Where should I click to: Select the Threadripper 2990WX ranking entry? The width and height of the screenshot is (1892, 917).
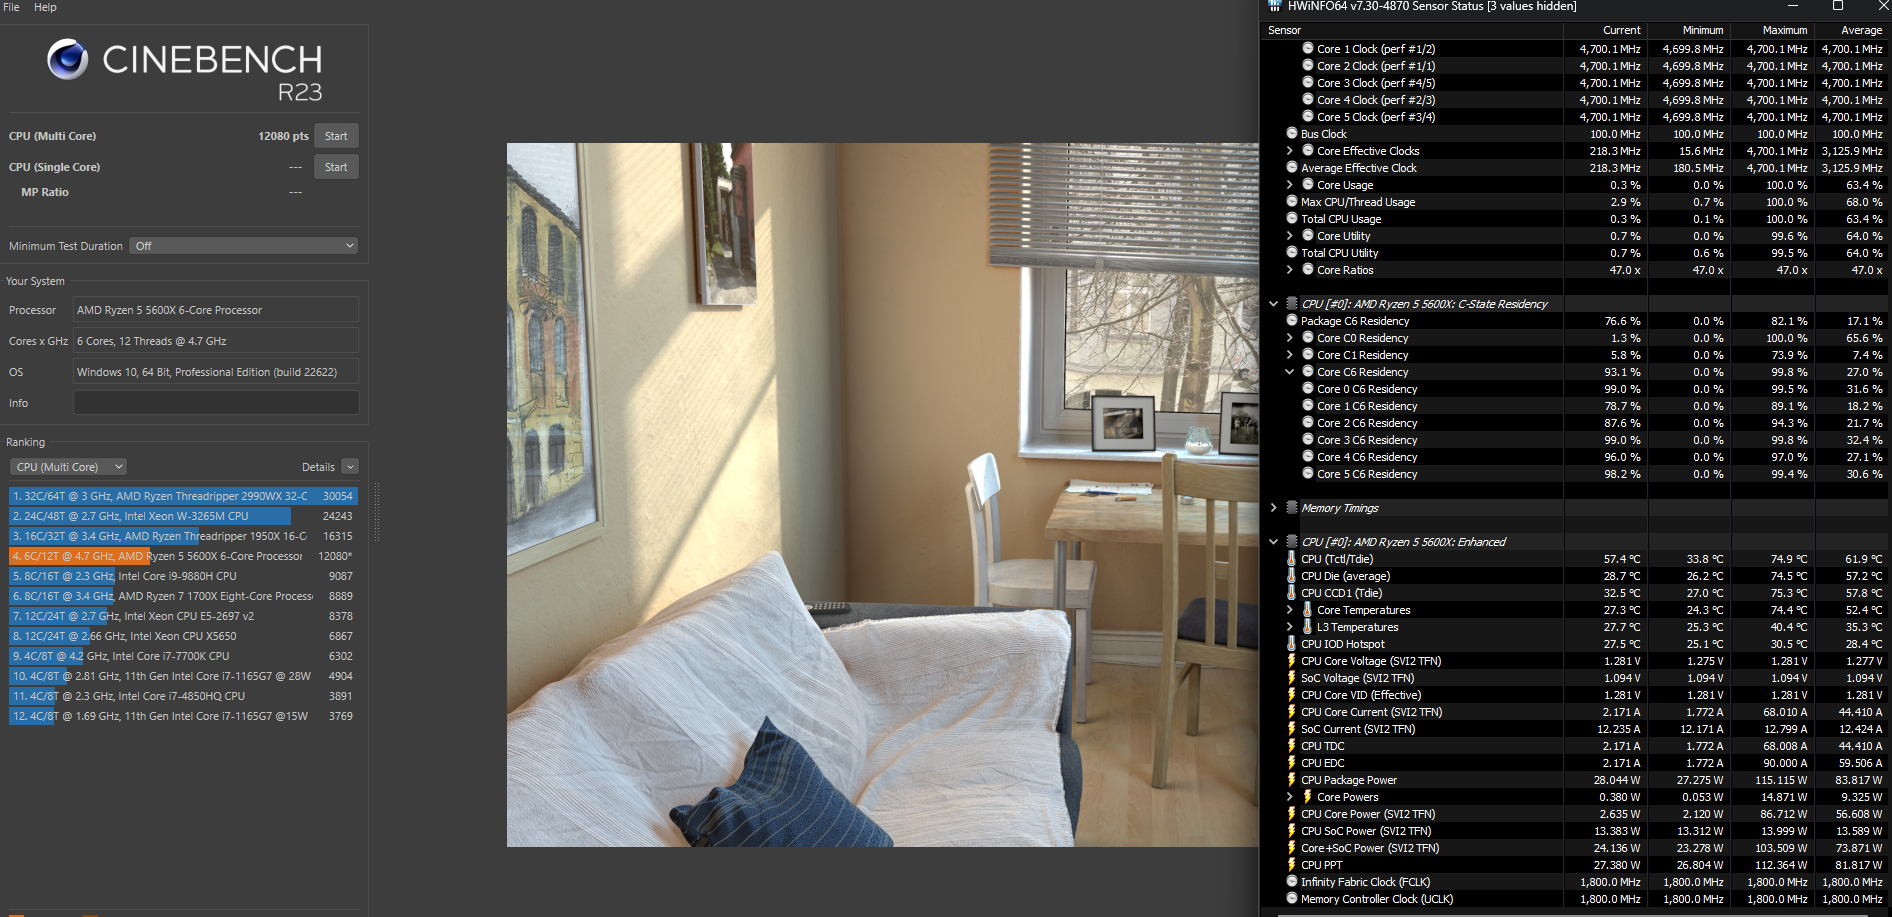click(183, 496)
